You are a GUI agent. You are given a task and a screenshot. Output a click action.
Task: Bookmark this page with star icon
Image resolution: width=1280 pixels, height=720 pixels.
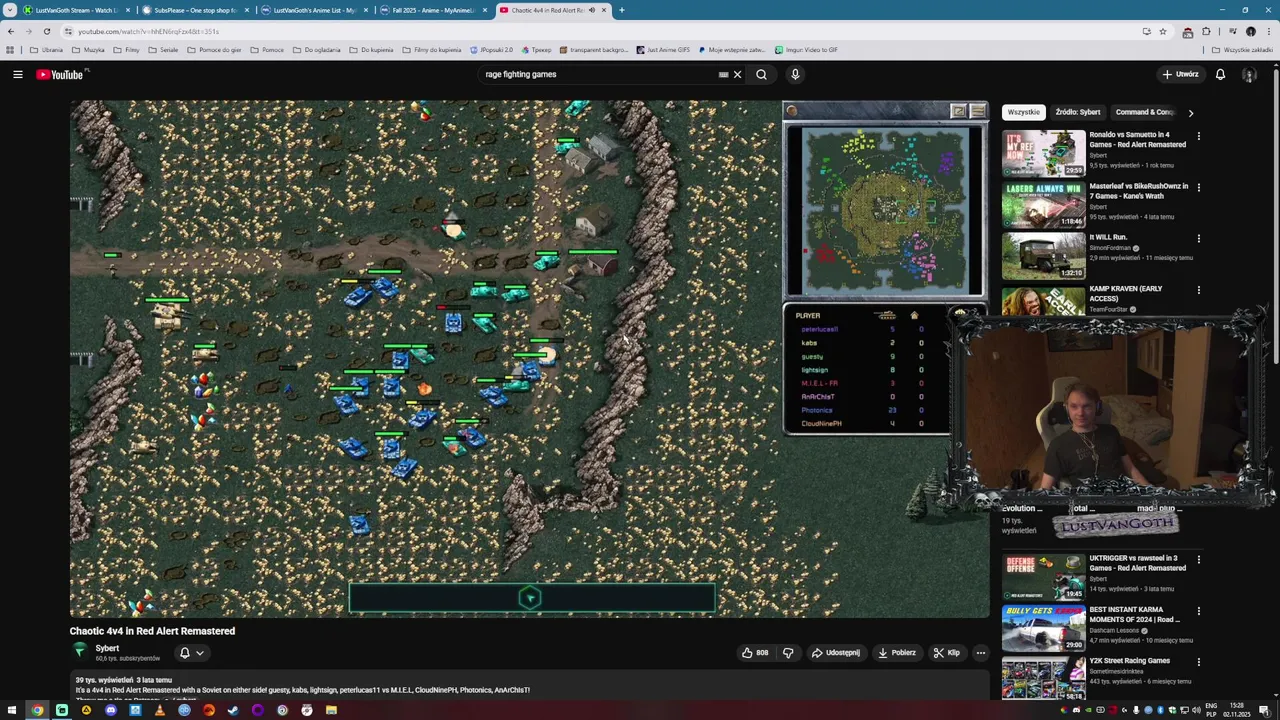[x=1163, y=31]
